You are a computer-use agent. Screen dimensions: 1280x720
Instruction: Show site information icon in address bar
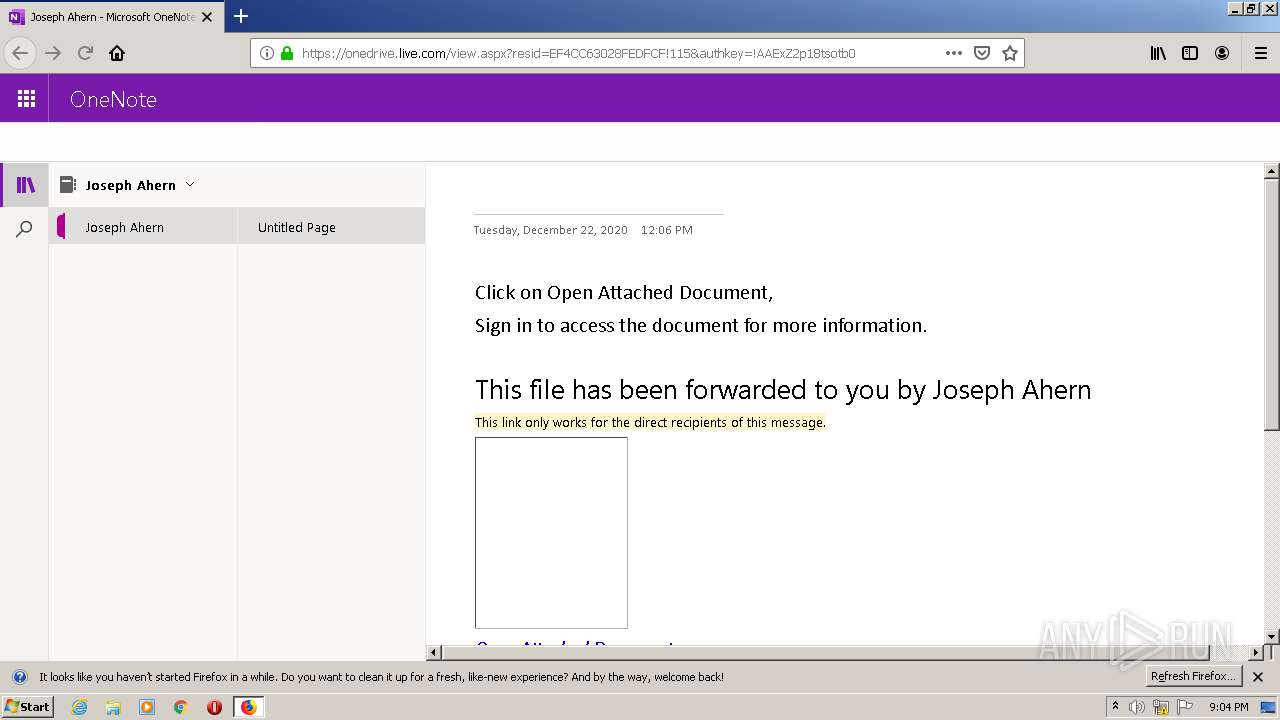coord(267,53)
